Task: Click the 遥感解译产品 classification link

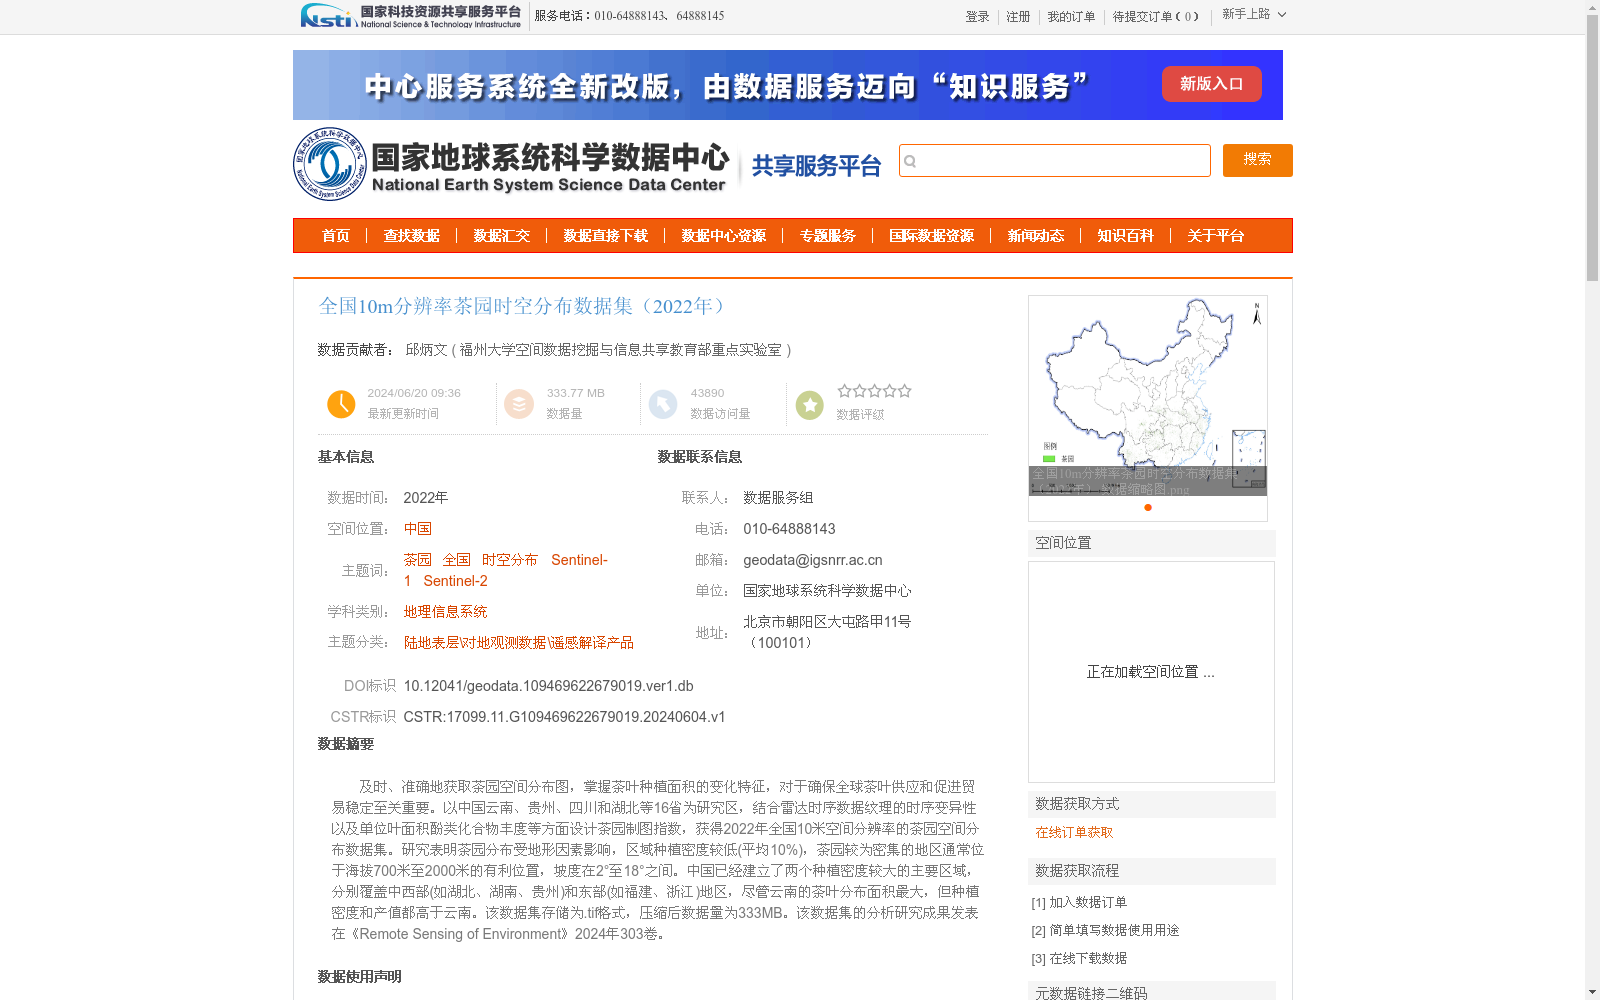Action: coord(595,642)
